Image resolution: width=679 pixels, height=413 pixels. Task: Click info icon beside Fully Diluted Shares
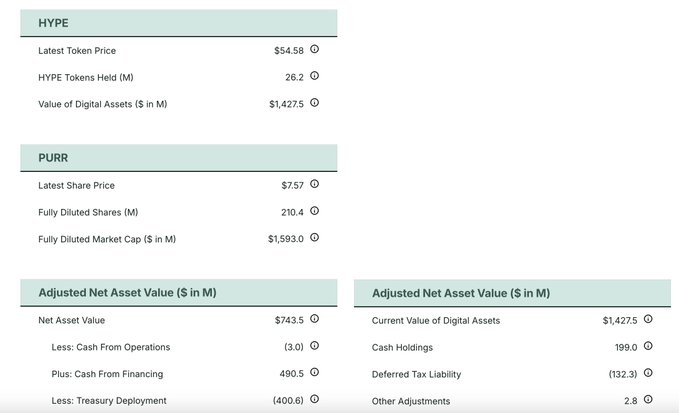[314, 211]
